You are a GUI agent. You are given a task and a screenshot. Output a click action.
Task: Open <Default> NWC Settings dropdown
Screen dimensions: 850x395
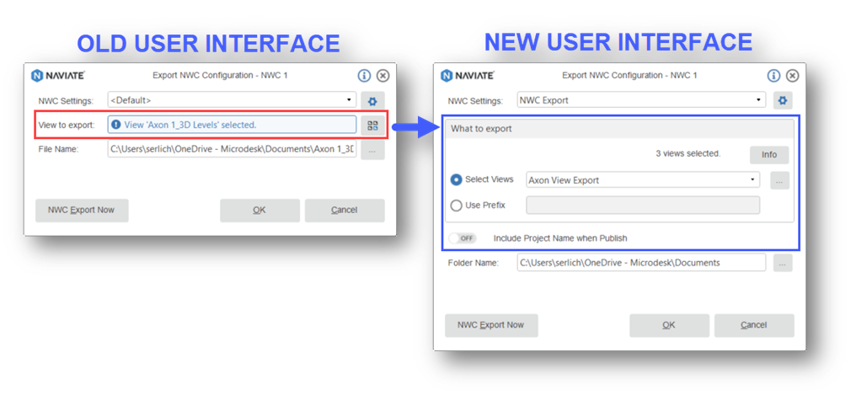point(232,100)
